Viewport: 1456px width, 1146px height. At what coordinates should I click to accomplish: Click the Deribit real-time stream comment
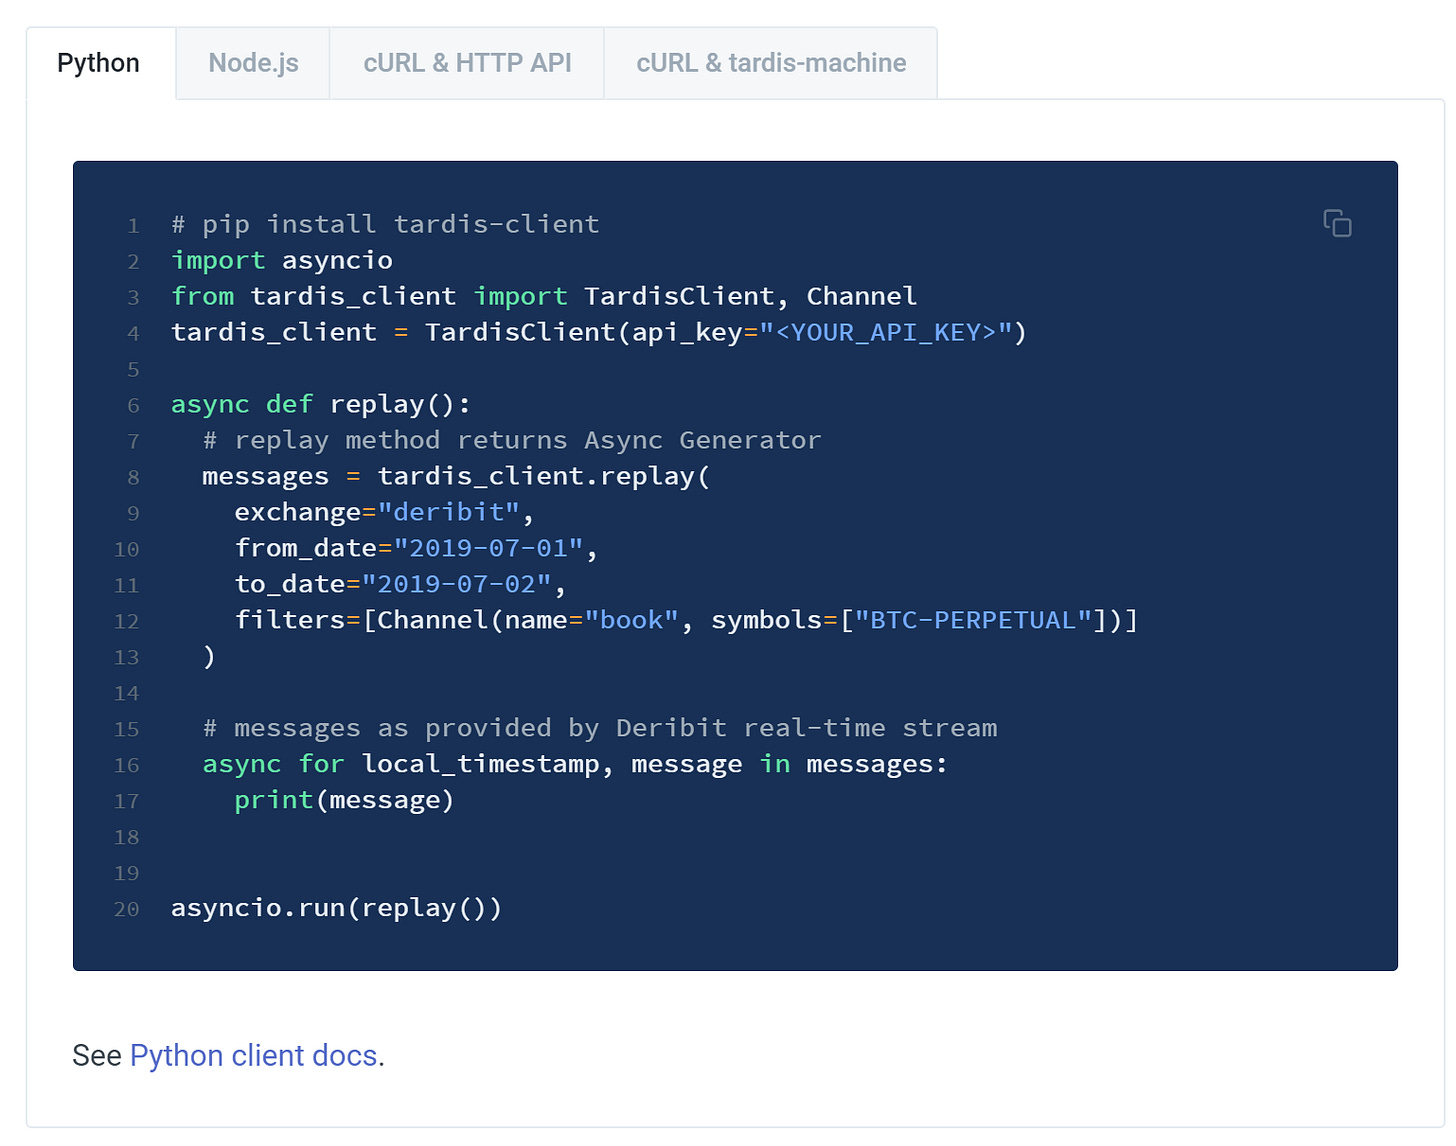click(600, 728)
